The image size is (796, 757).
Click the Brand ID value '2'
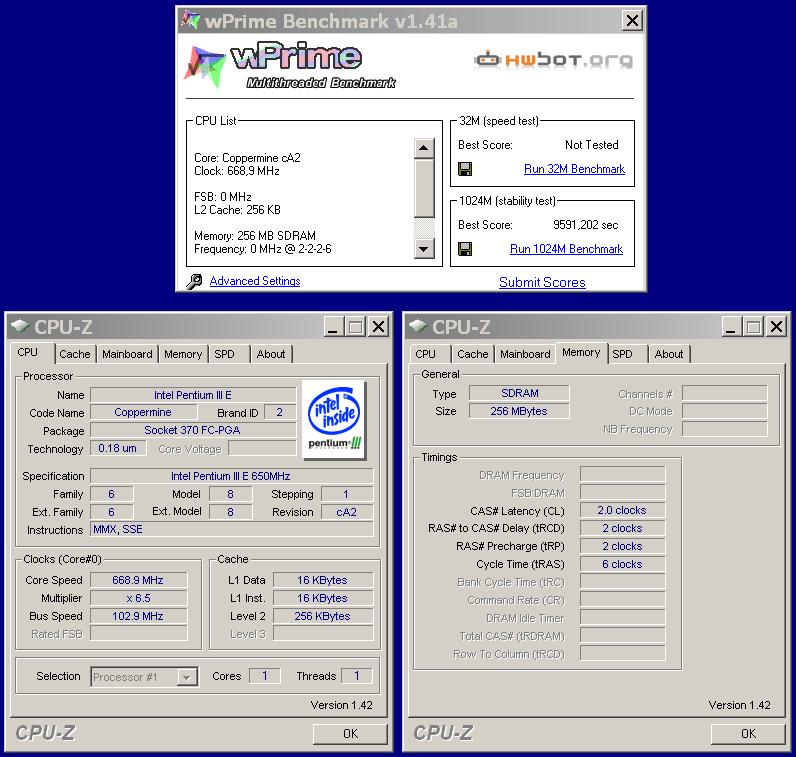280,412
